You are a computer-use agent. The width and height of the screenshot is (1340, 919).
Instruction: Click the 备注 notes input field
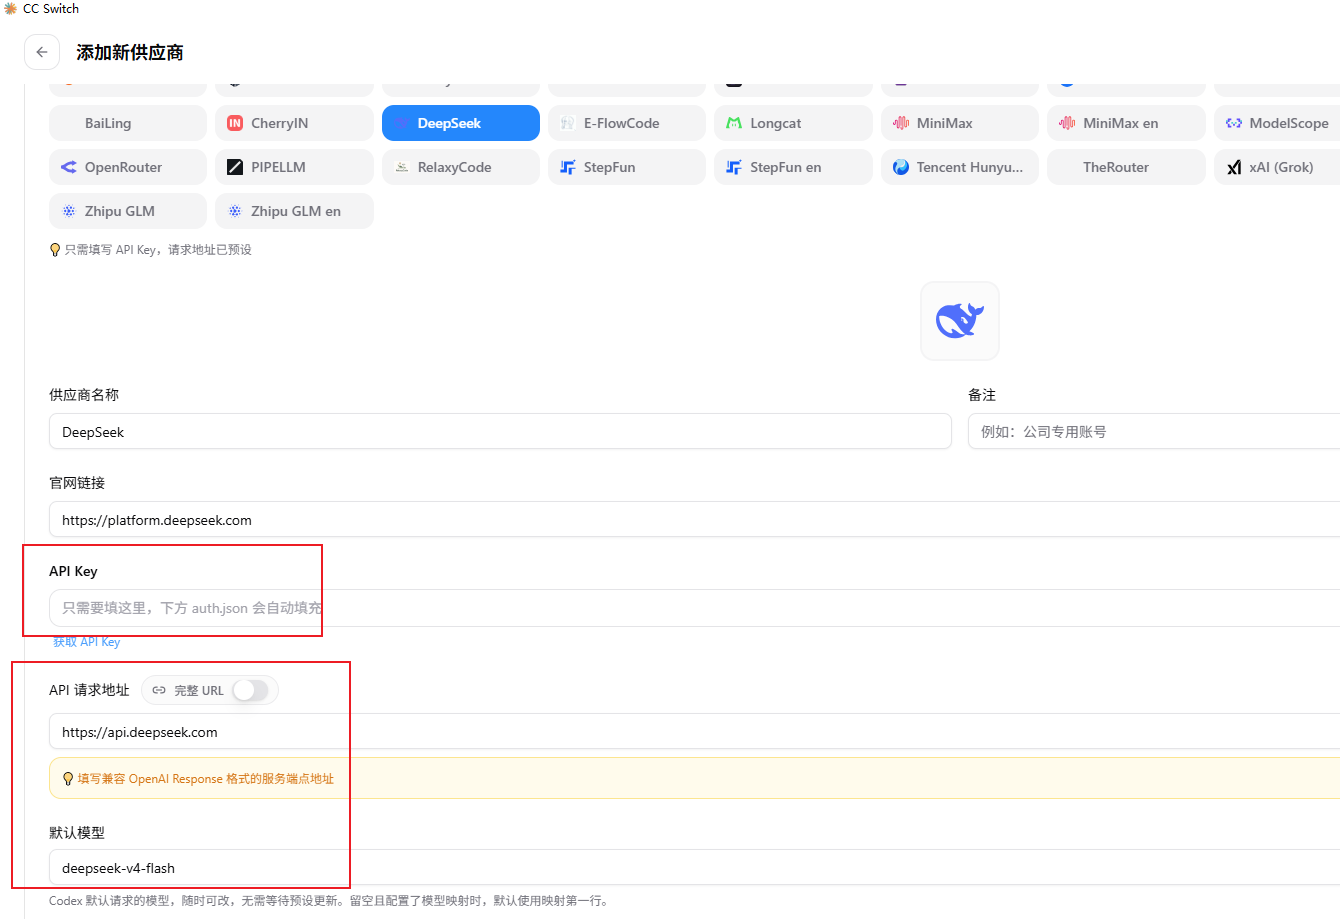(x=1154, y=432)
